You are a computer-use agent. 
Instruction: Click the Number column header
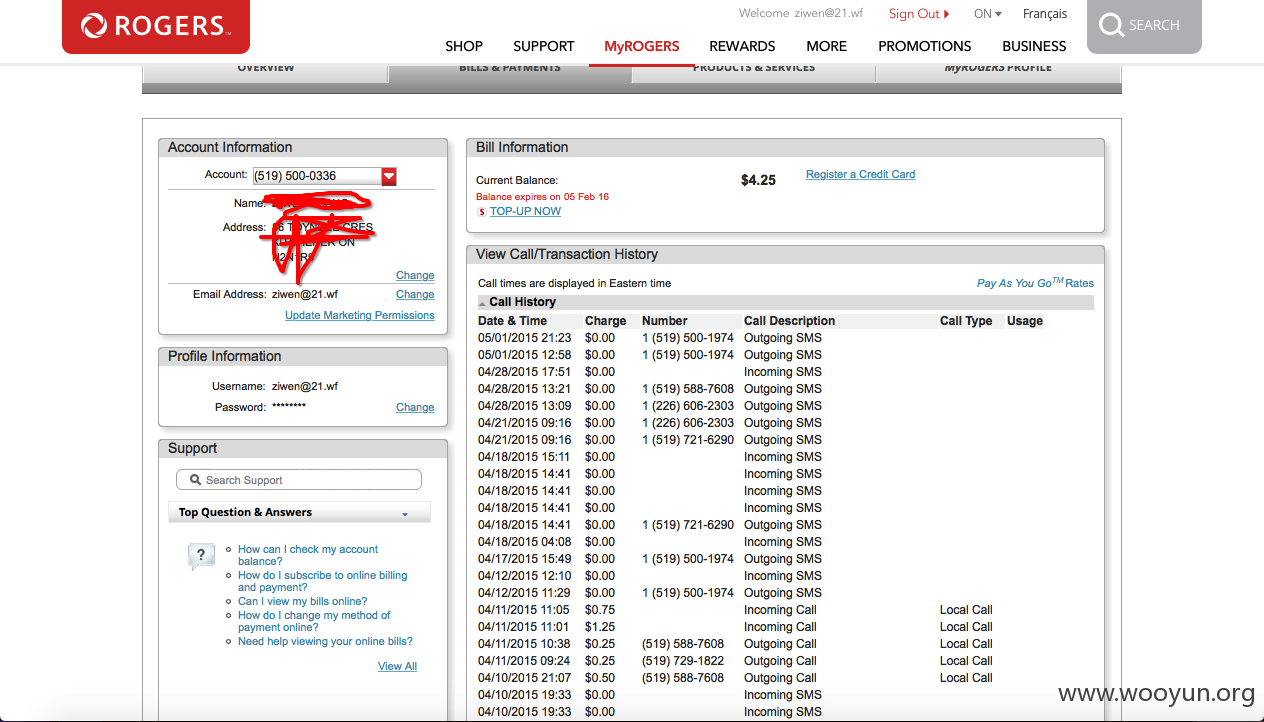pyautogui.click(x=664, y=321)
